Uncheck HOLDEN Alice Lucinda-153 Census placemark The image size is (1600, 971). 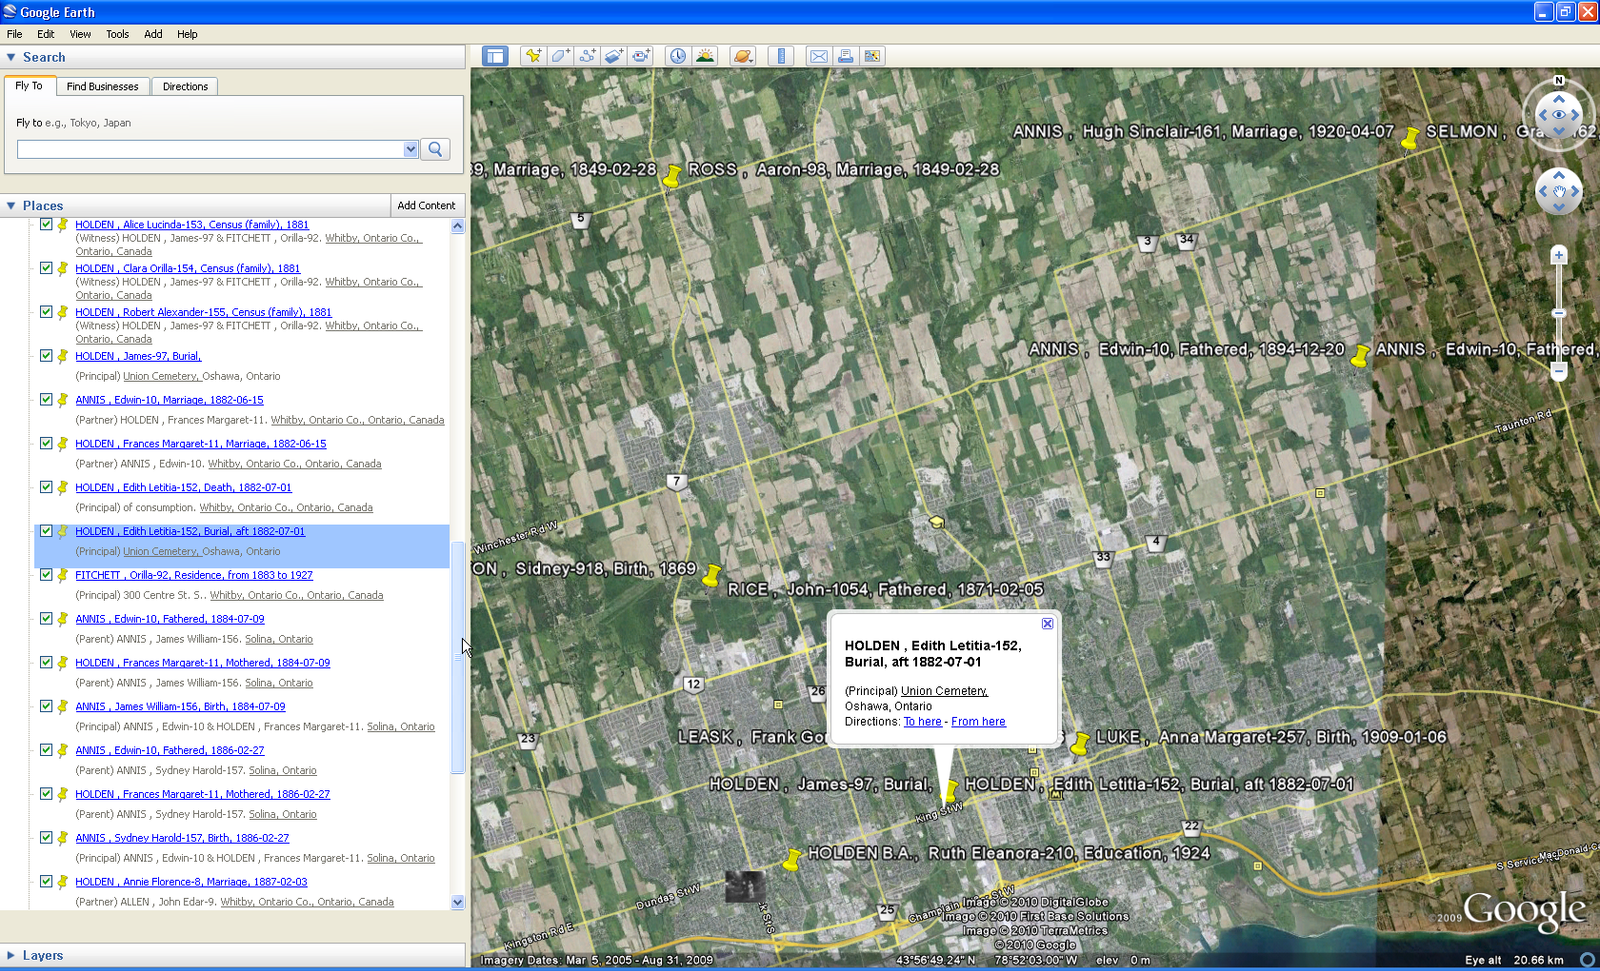tap(46, 225)
